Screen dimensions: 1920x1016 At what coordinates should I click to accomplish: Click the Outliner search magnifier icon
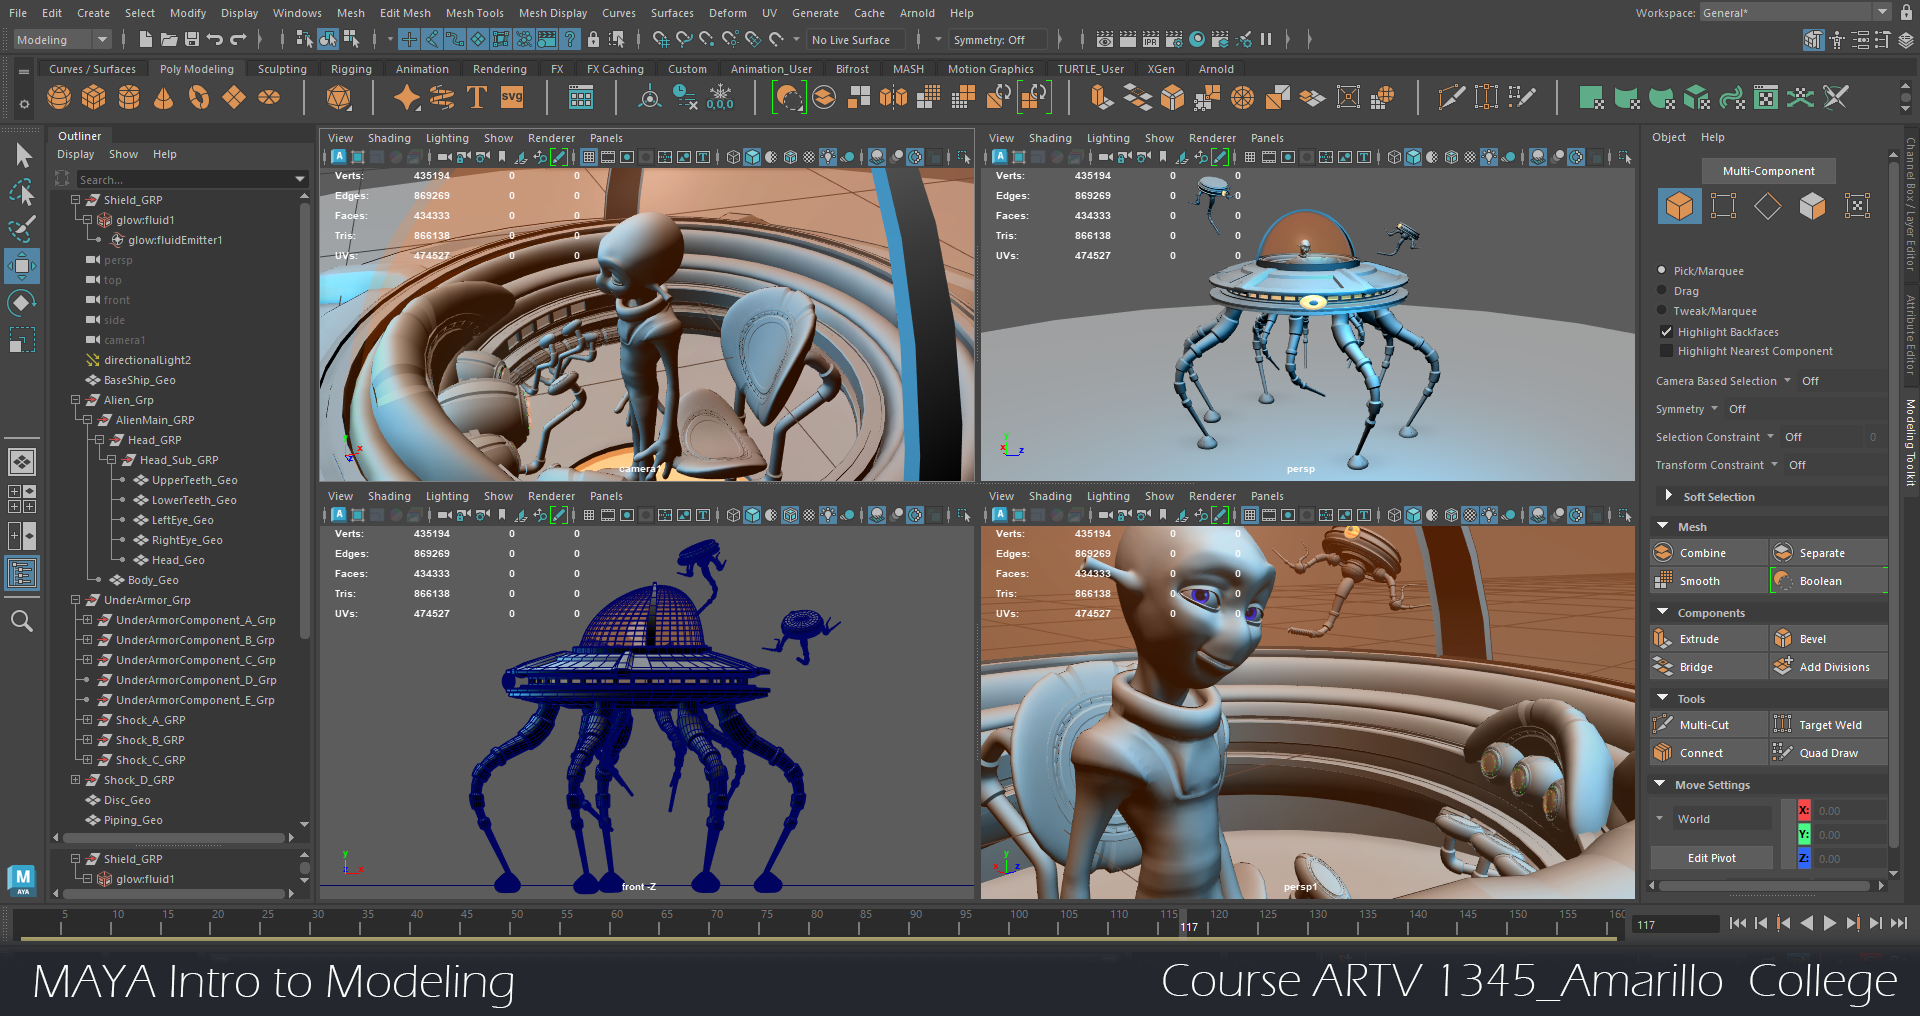(x=23, y=621)
